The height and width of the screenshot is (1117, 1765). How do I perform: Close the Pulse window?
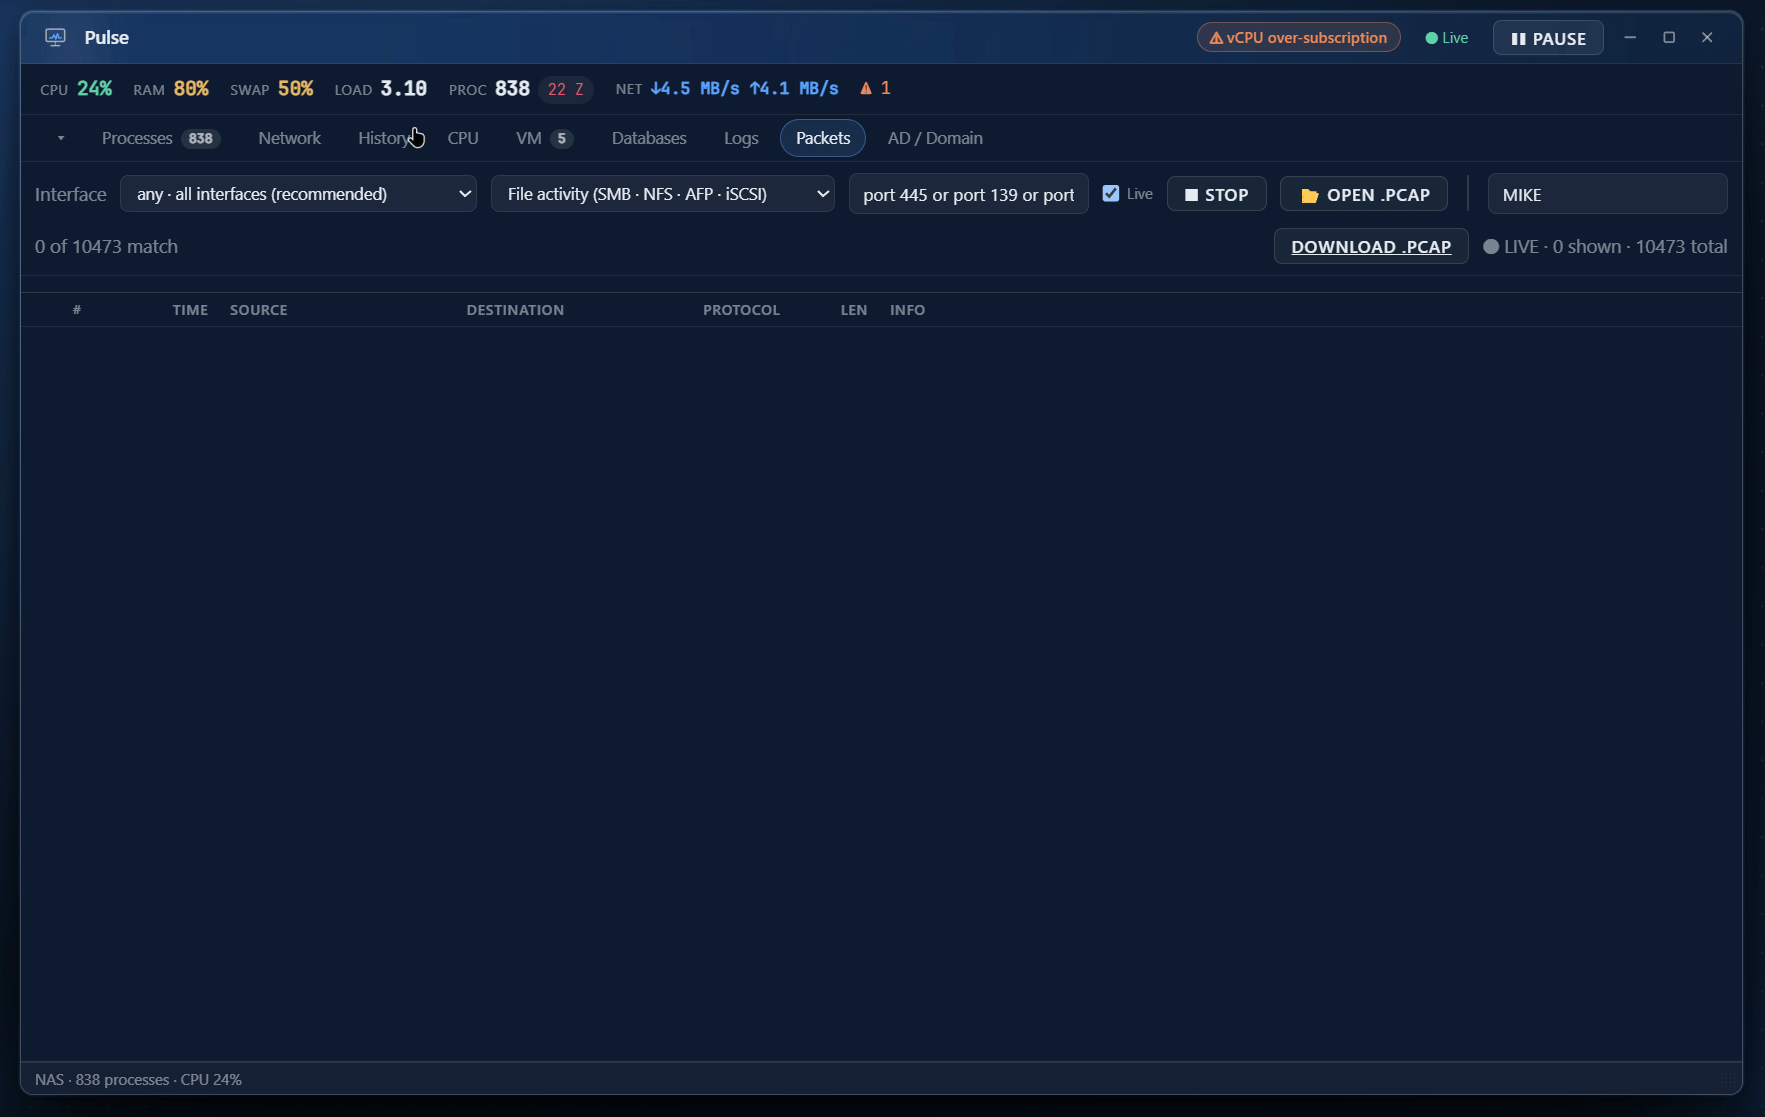coord(1707,37)
